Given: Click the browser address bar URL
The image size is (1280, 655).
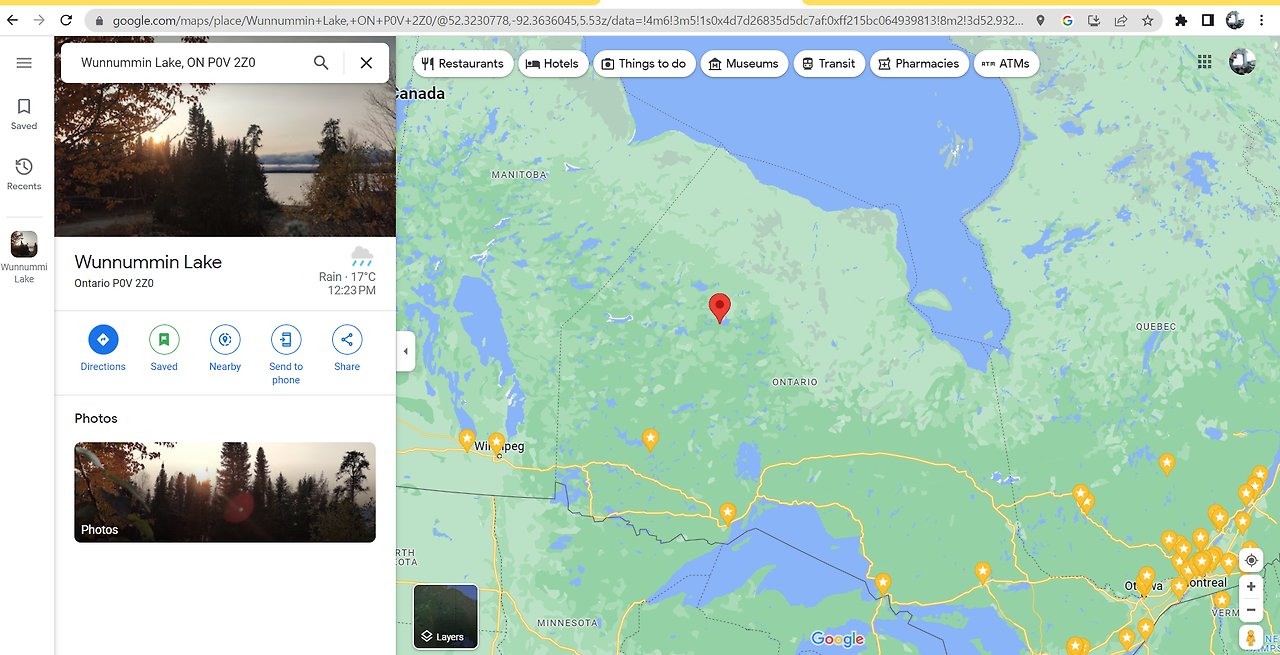Looking at the screenshot, I should click(x=567, y=20).
